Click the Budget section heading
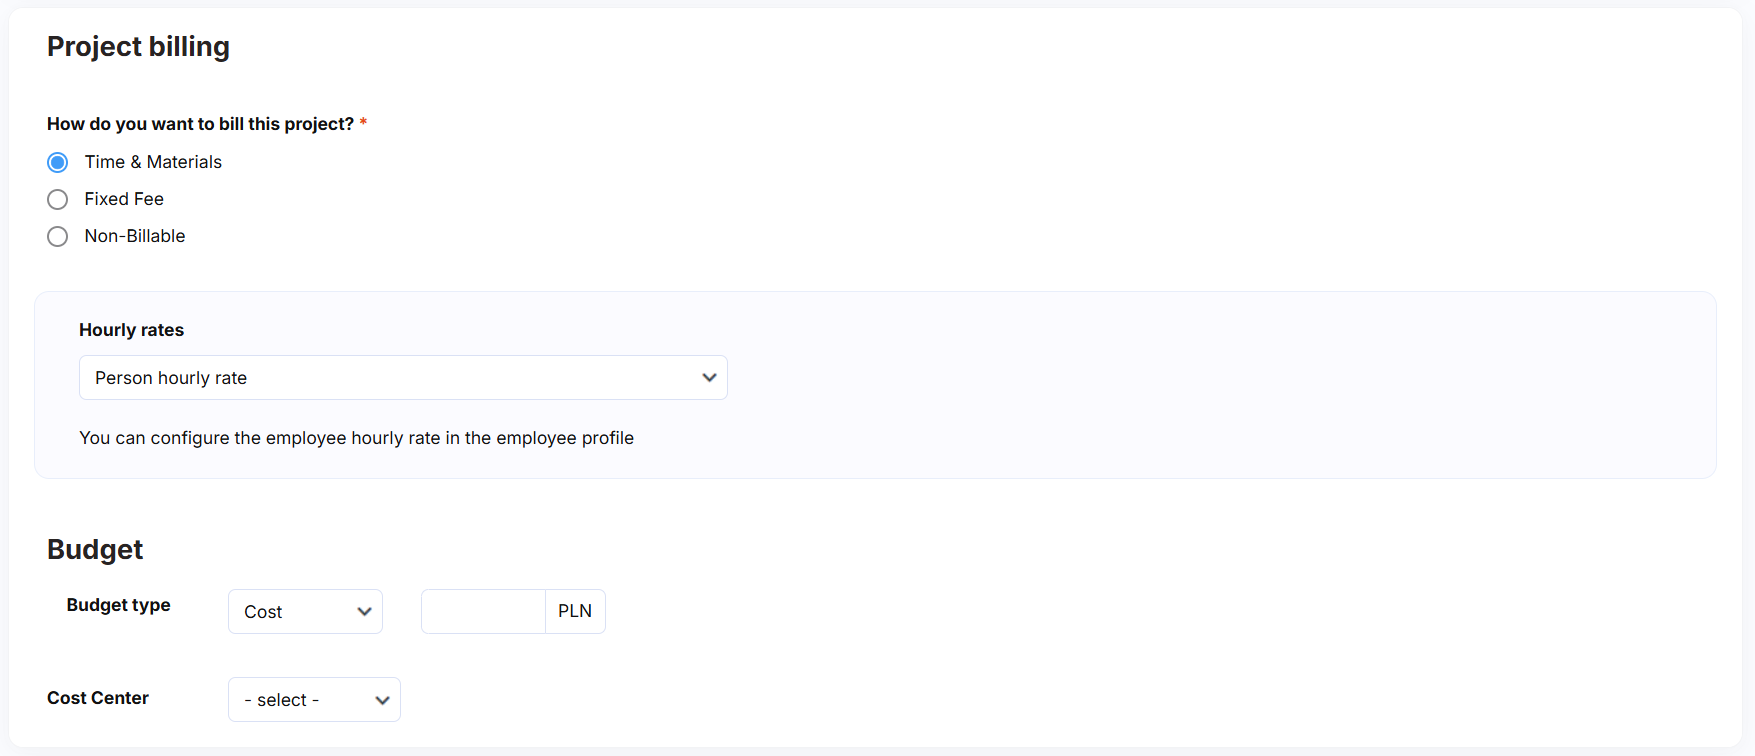This screenshot has height=756, width=1755. click(95, 549)
